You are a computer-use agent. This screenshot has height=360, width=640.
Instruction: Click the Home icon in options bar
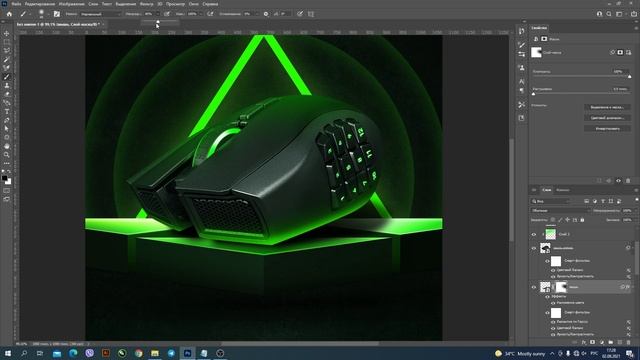[9, 14]
